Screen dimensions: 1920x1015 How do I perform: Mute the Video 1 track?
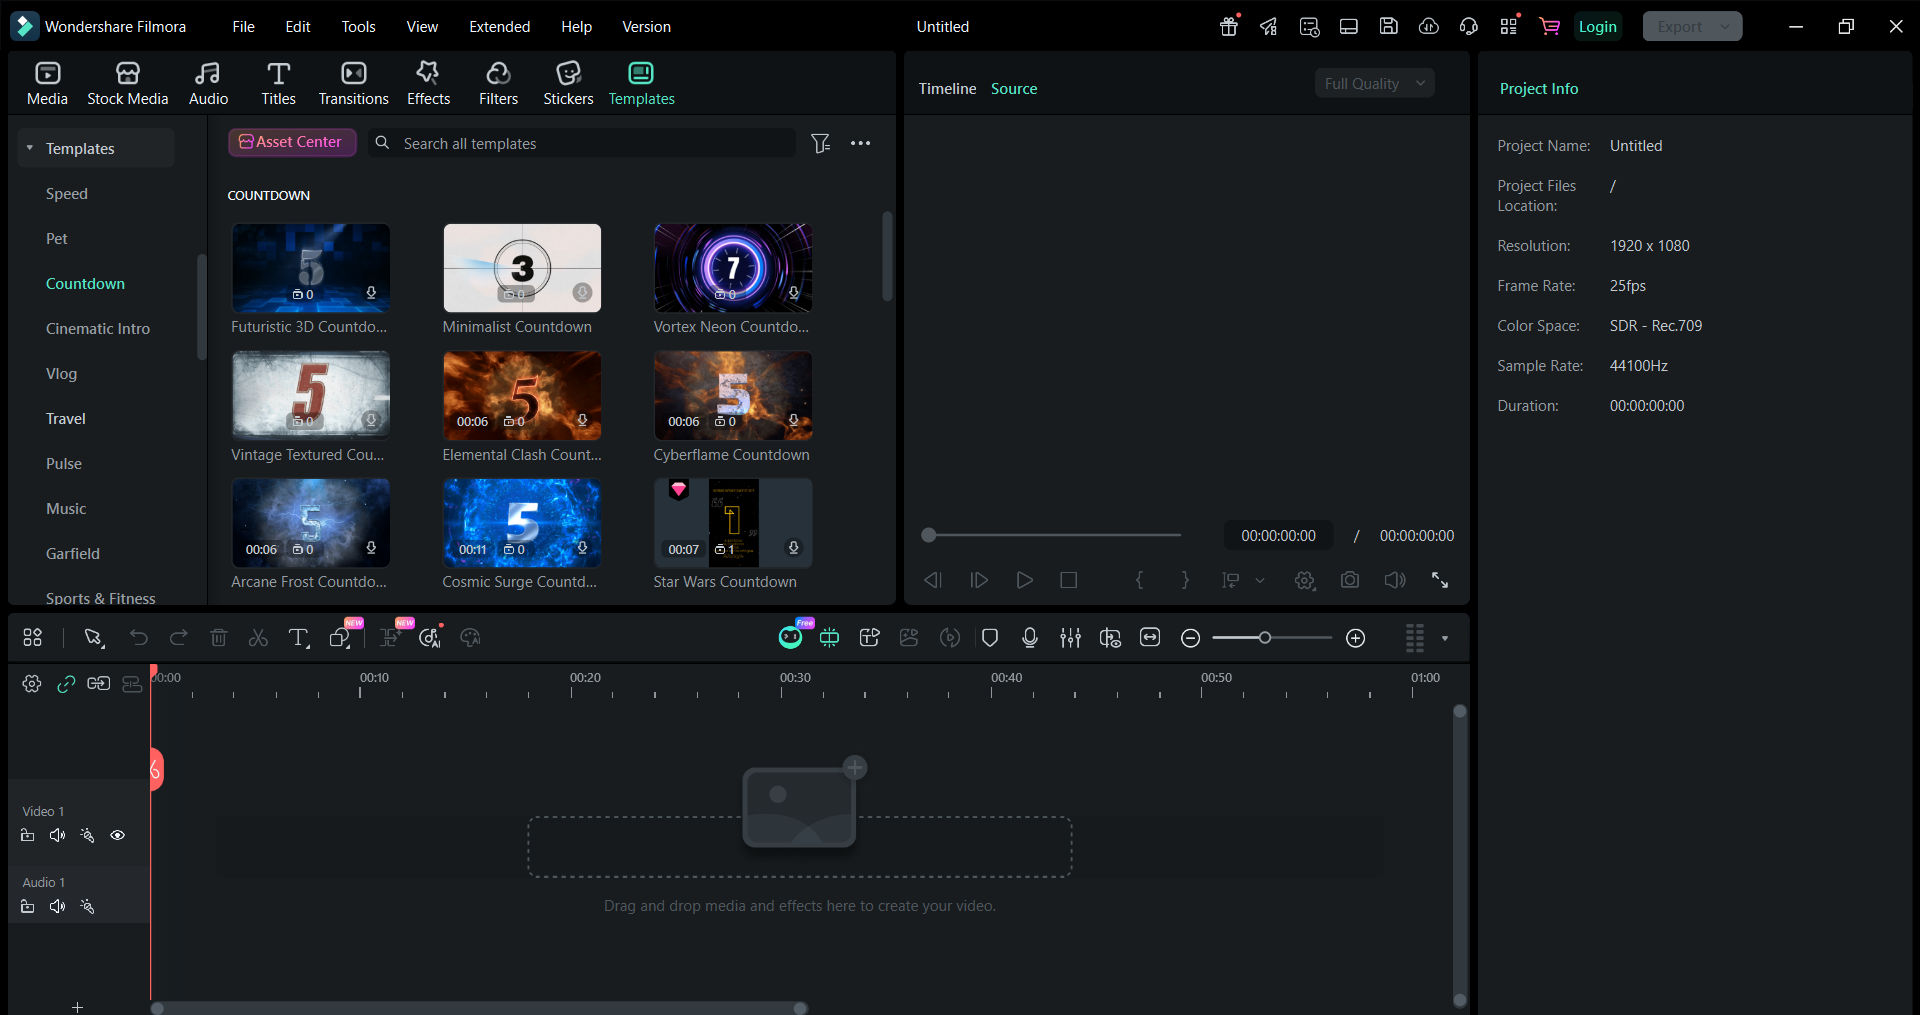(57, 836)
